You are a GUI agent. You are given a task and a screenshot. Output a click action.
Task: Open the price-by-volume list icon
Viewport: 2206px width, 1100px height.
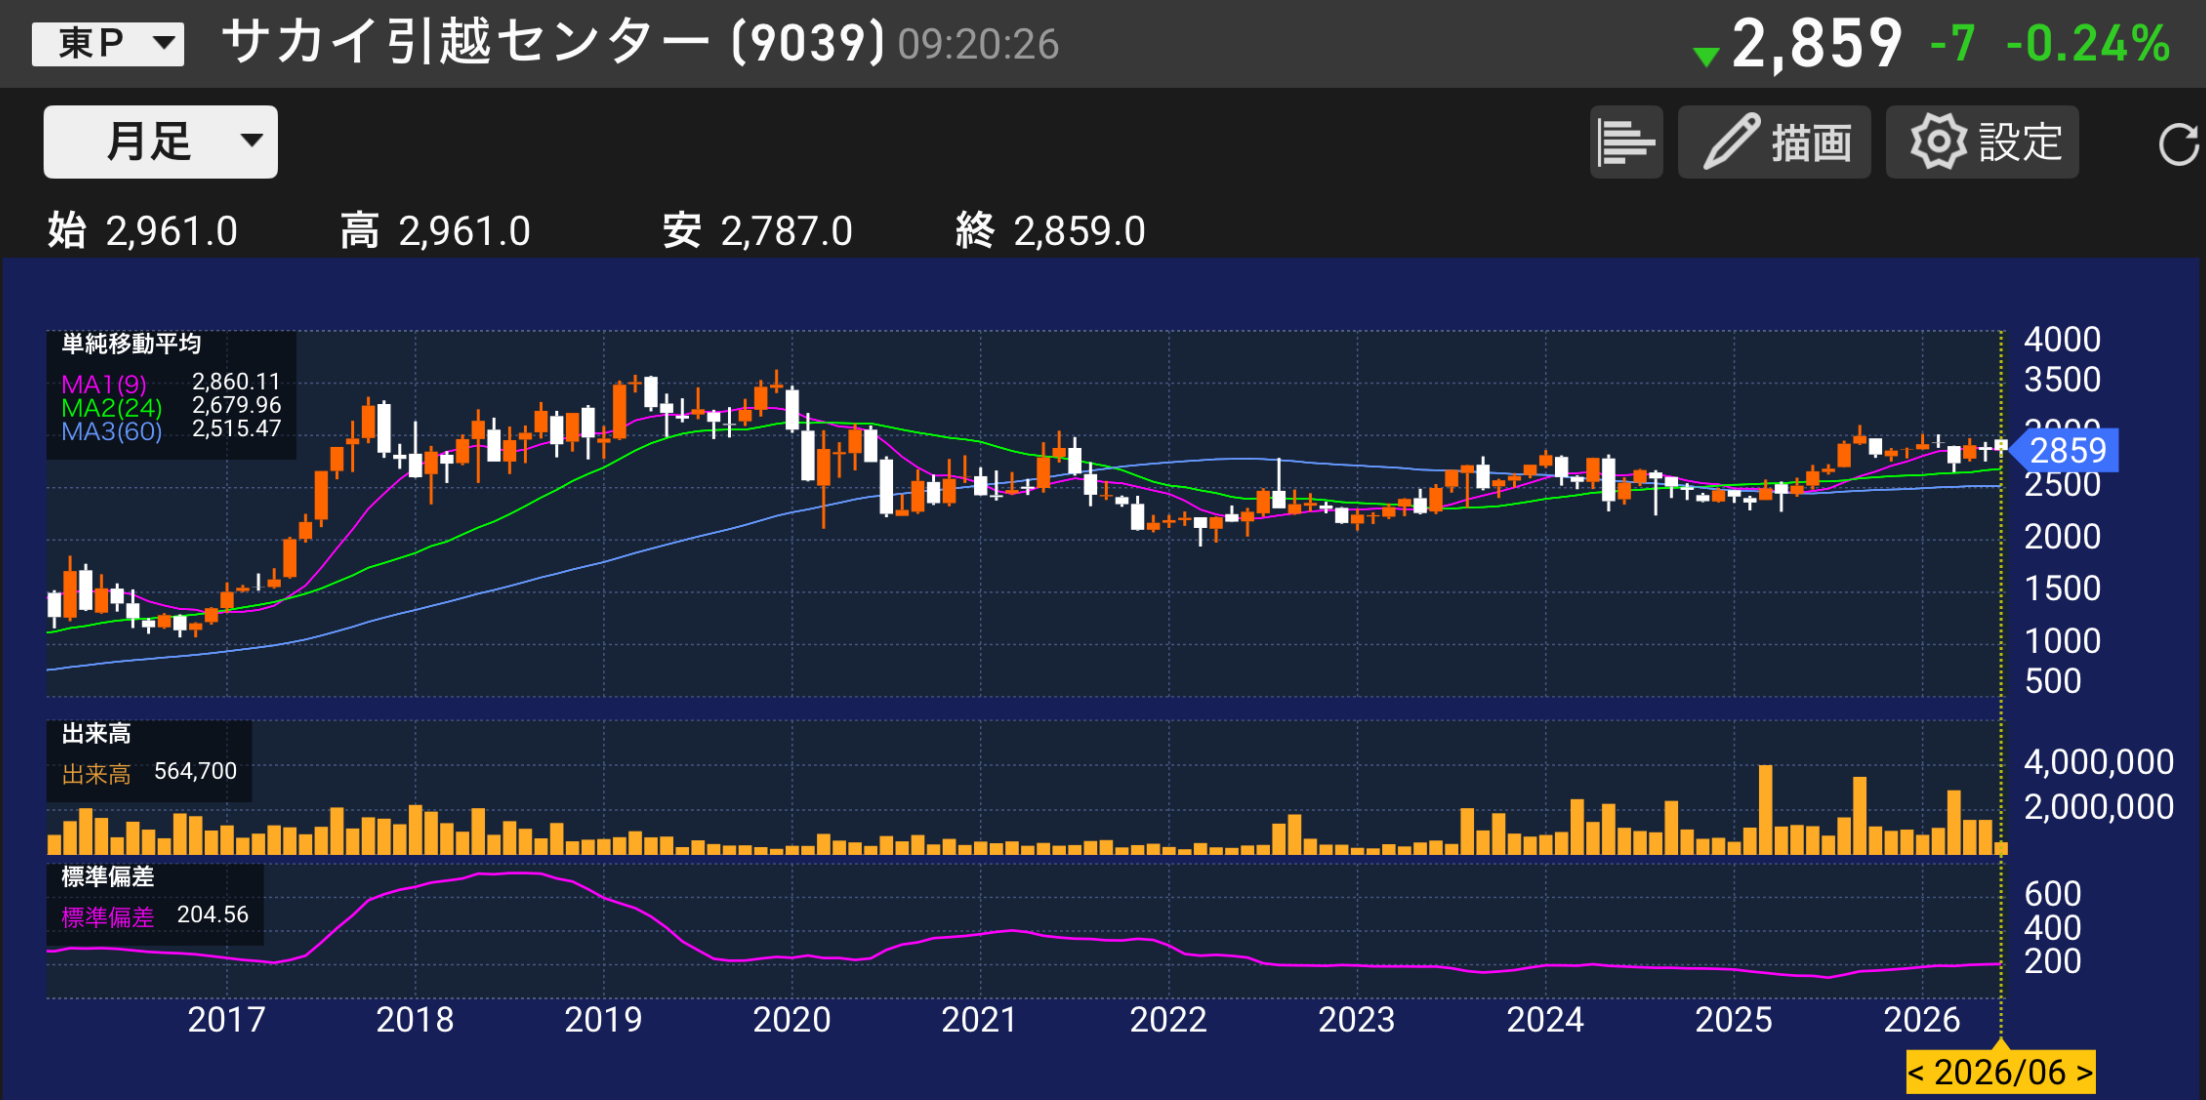pos(1626,142)
